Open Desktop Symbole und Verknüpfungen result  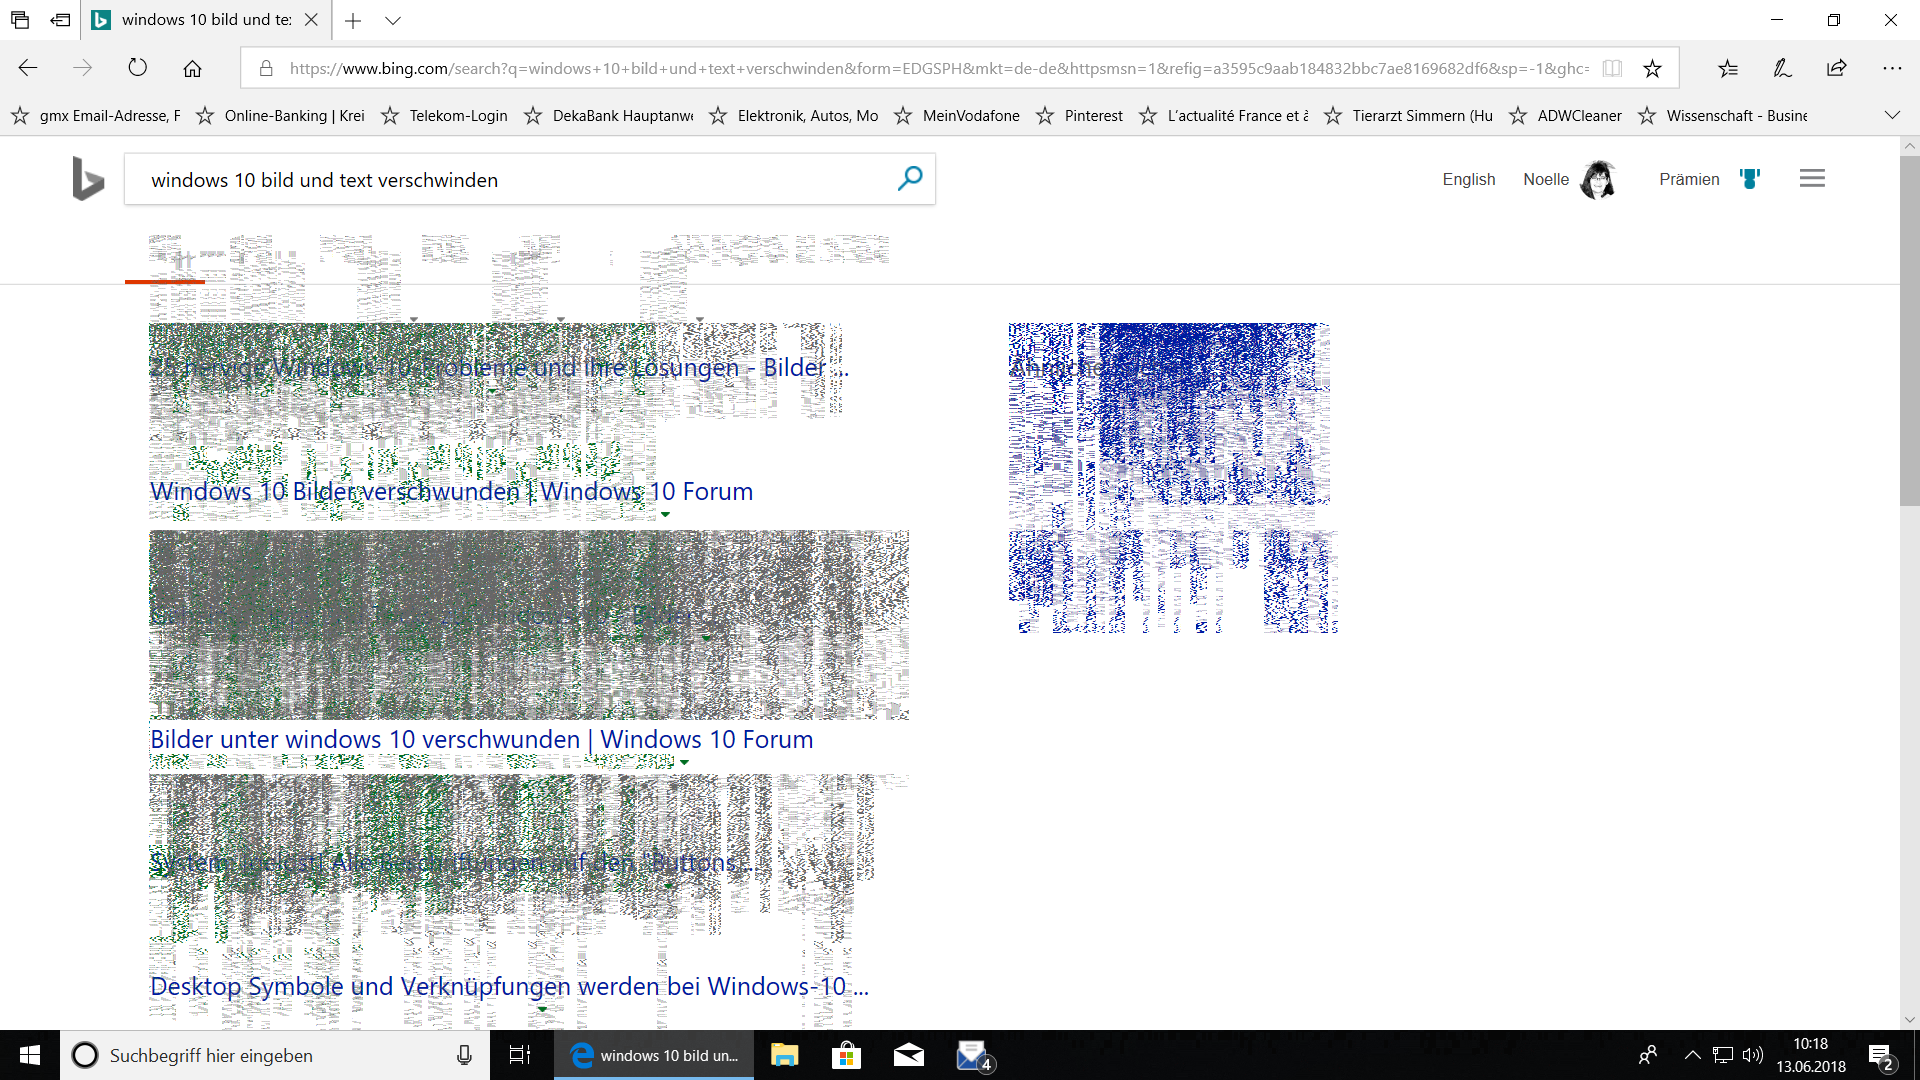(509, 986)
